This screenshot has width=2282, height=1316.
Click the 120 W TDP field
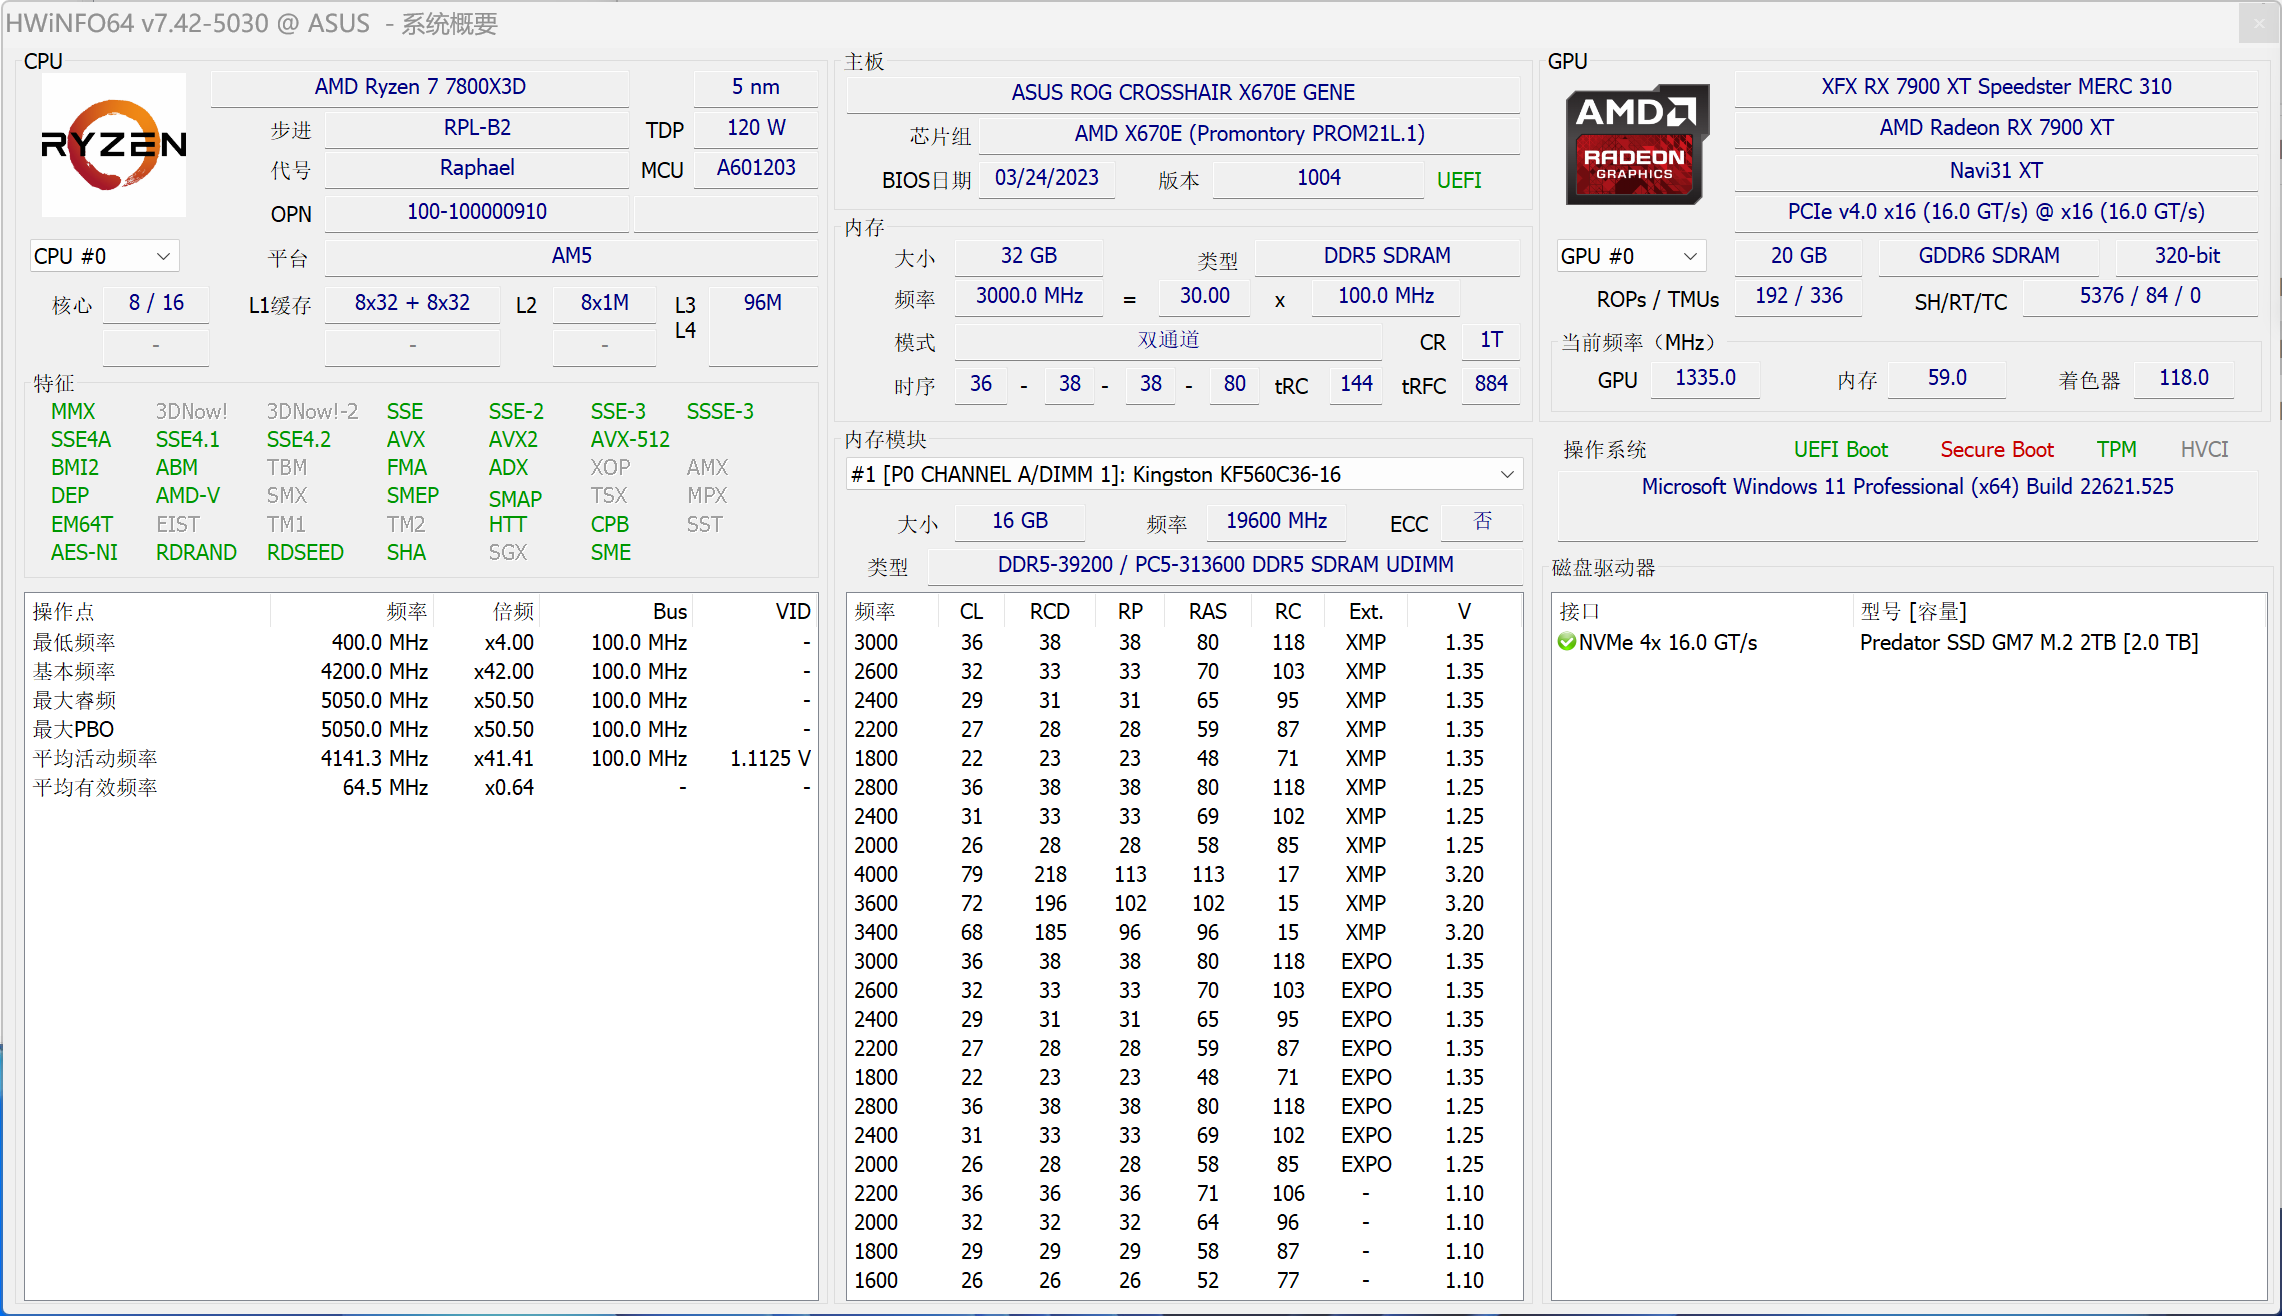756,128
